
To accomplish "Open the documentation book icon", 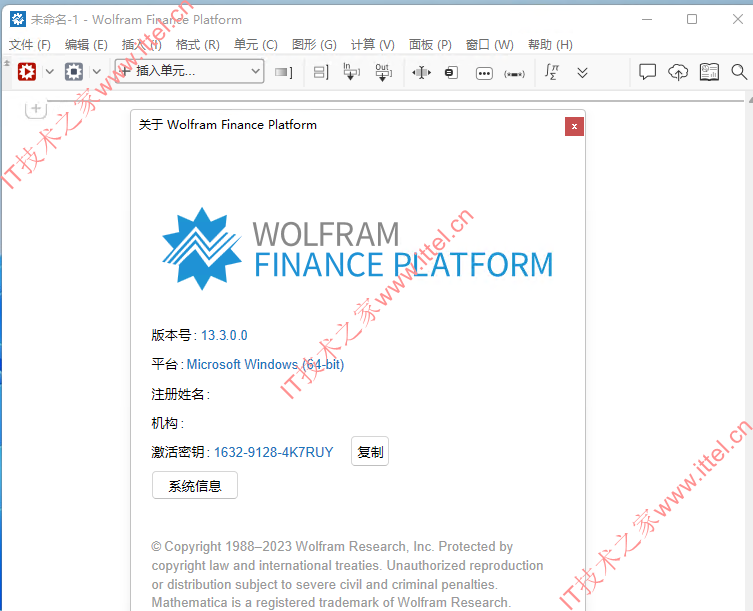I will 709,72.
